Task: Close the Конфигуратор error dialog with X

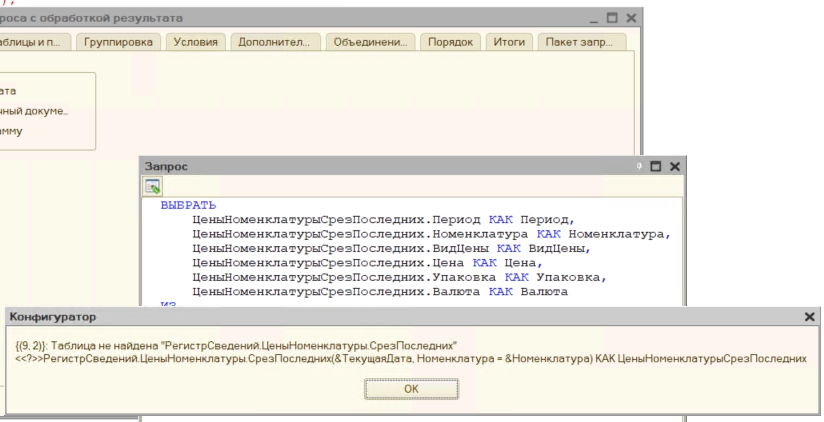Action: 809,316
